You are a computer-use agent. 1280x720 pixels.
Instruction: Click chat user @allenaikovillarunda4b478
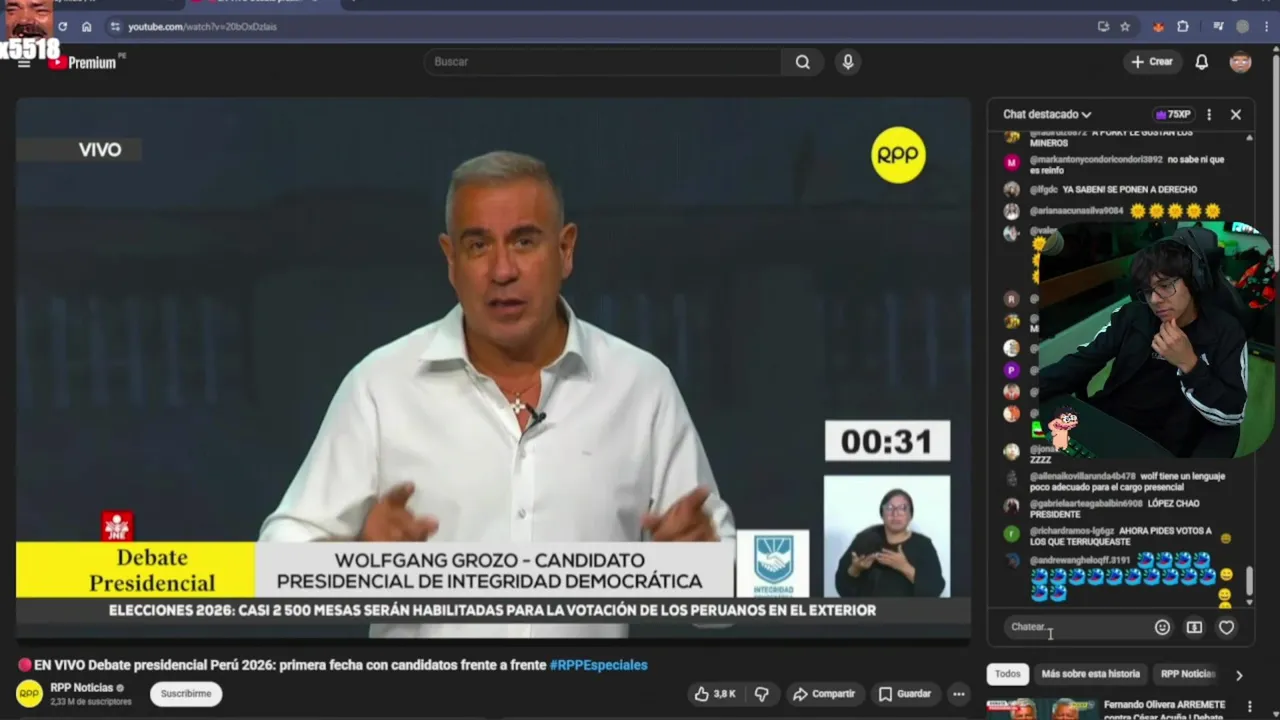click(1083, 476)
